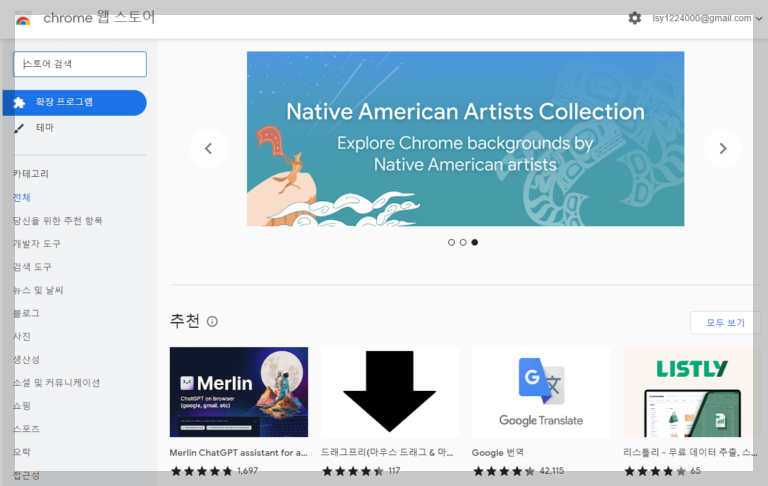Click Merlin ChatGPT assistant title text
This screenshot has height=486, width=768.
tap(239, 453)
